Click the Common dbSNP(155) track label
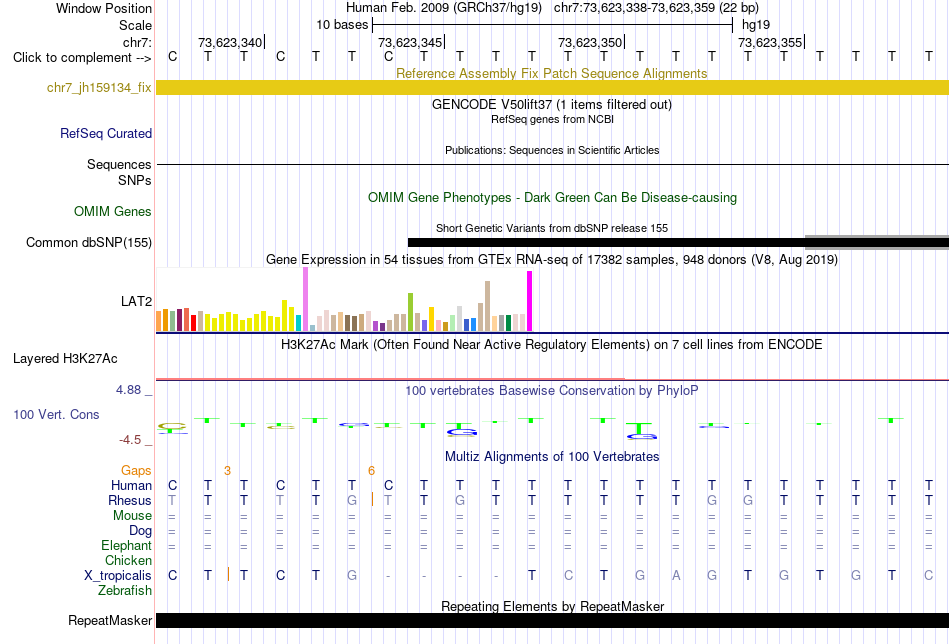950x644 pixels. (x=89, y=242)
